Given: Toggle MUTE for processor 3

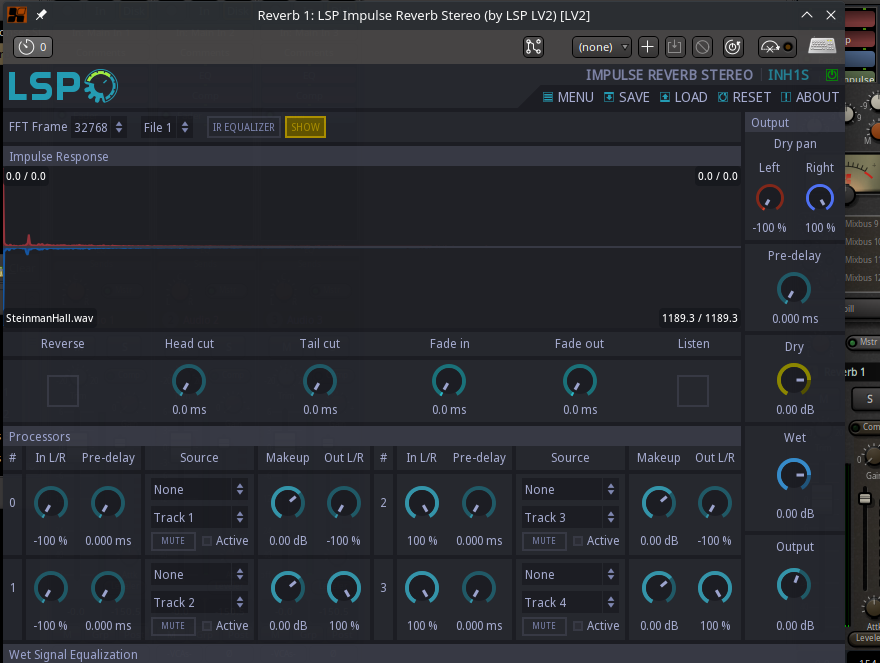Looking at the screenshot, I should click(x=544, y=626).
